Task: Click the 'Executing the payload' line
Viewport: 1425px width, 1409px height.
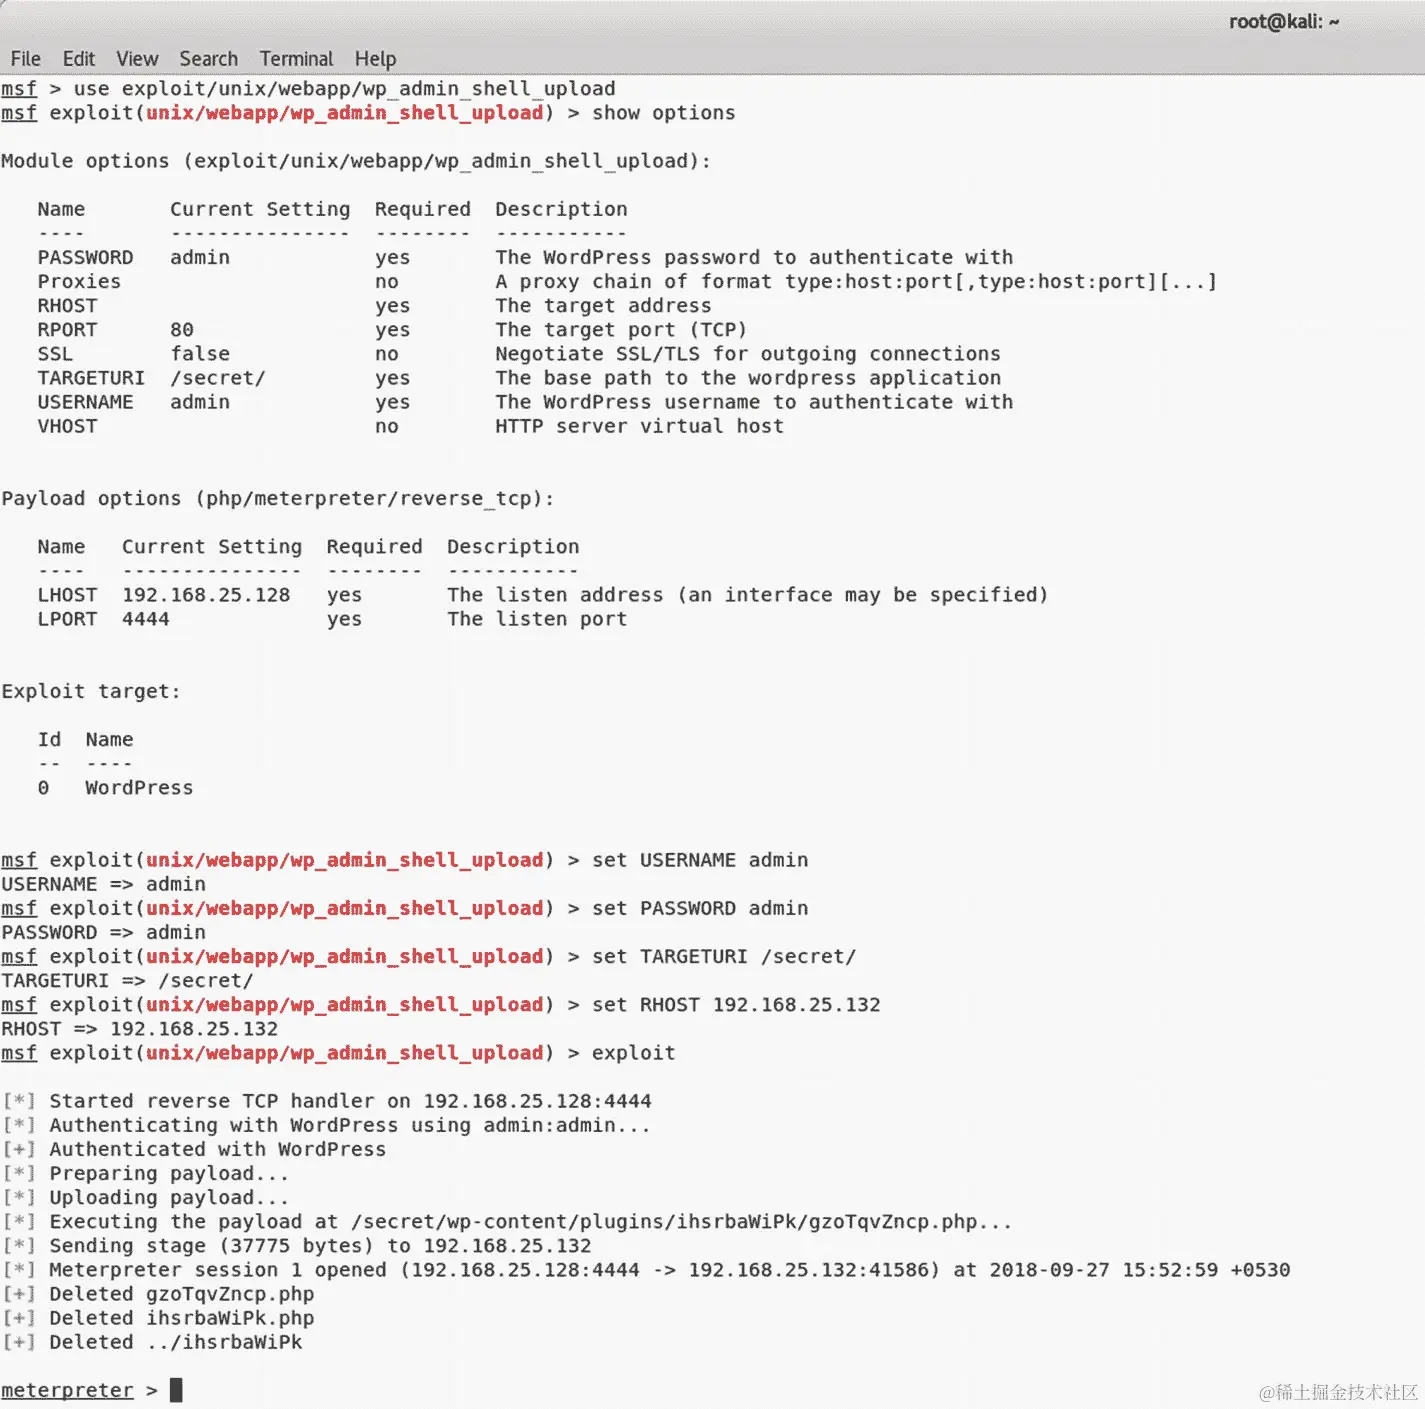Action: pos(507,1222)
